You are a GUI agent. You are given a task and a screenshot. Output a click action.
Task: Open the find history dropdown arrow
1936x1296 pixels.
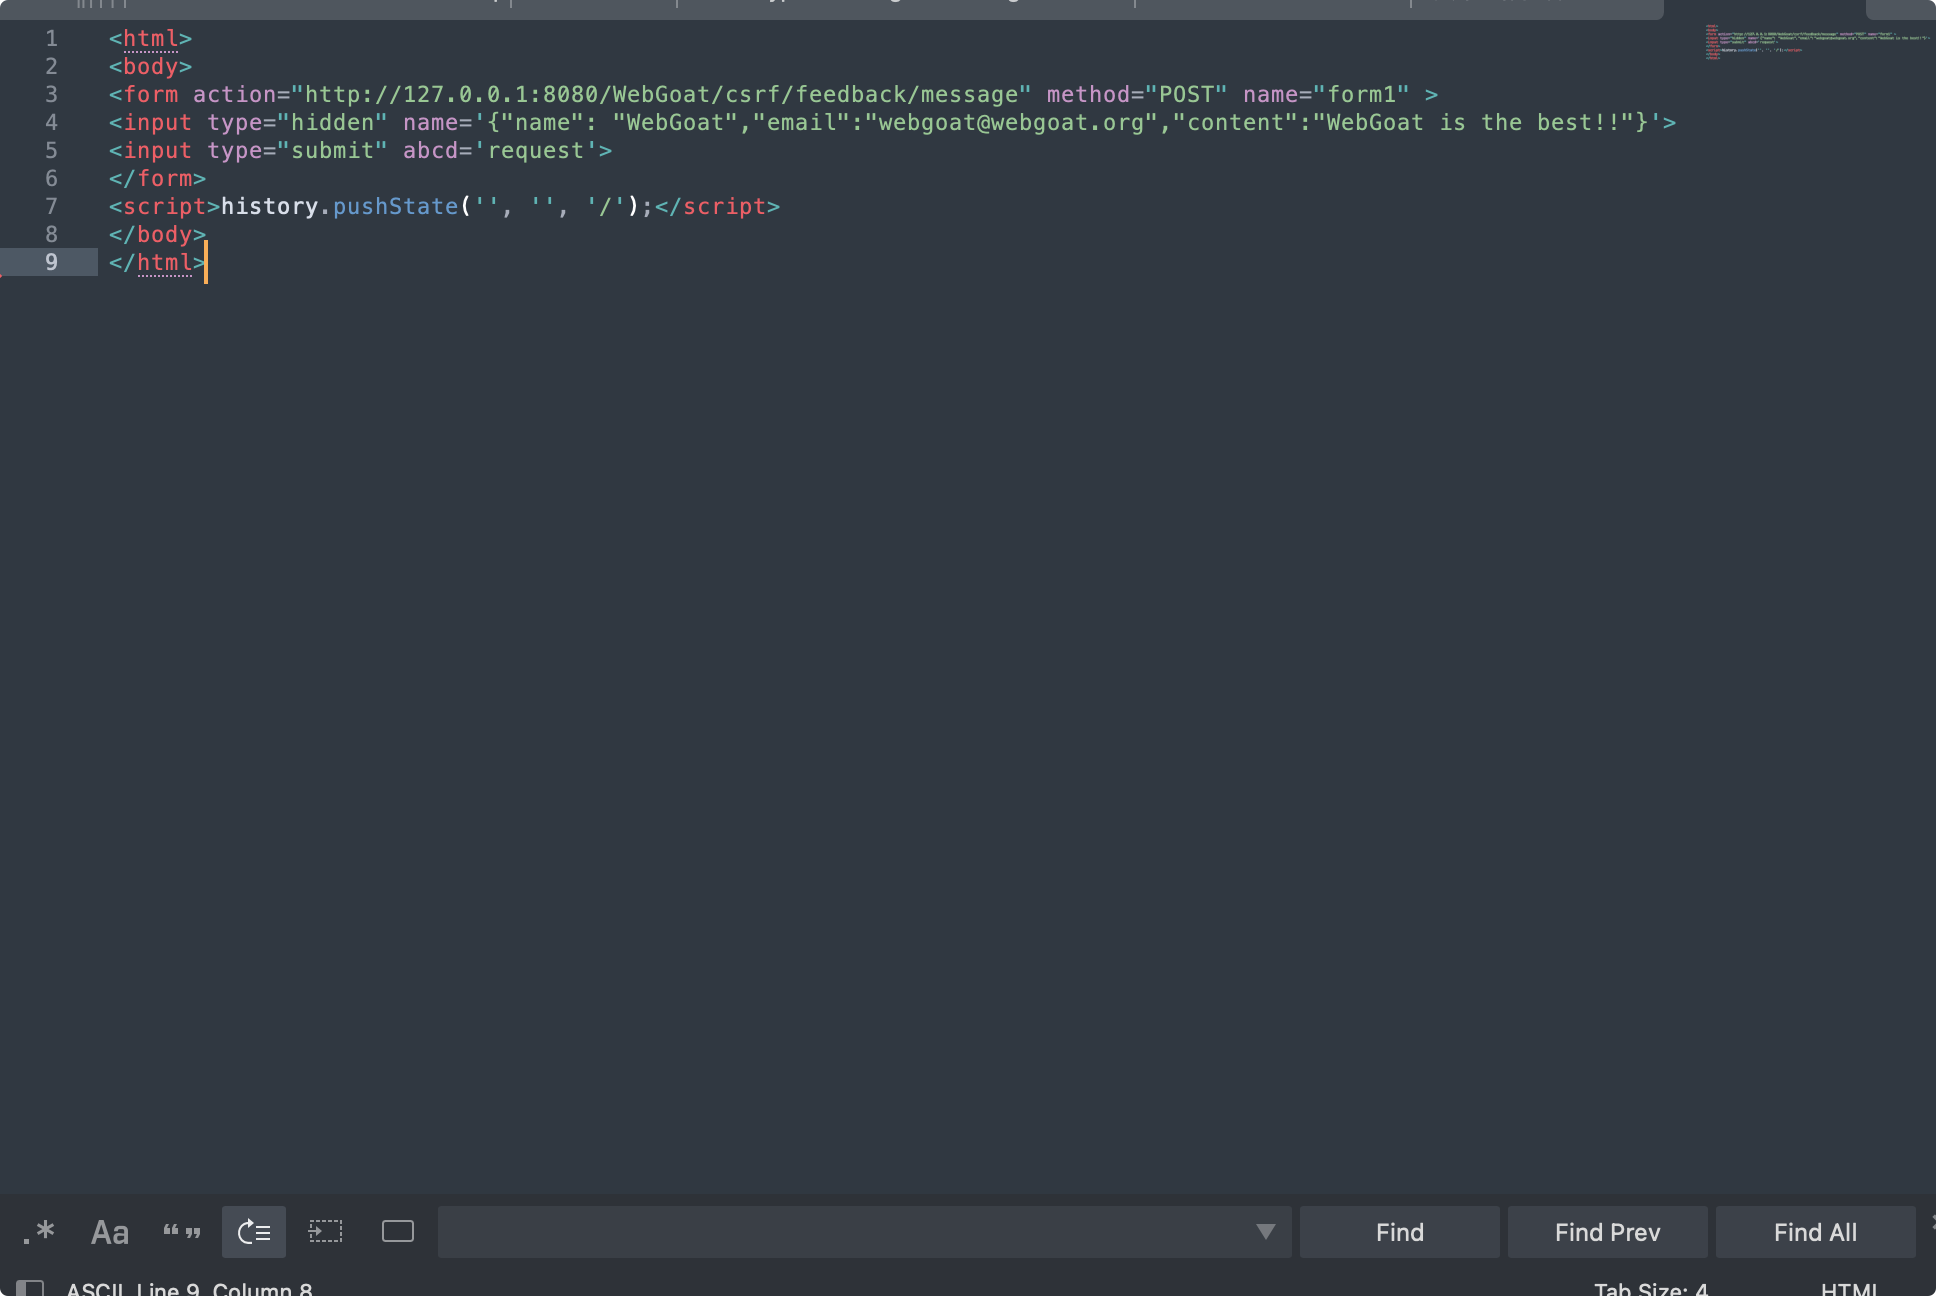click(x=1266, y=1232)
